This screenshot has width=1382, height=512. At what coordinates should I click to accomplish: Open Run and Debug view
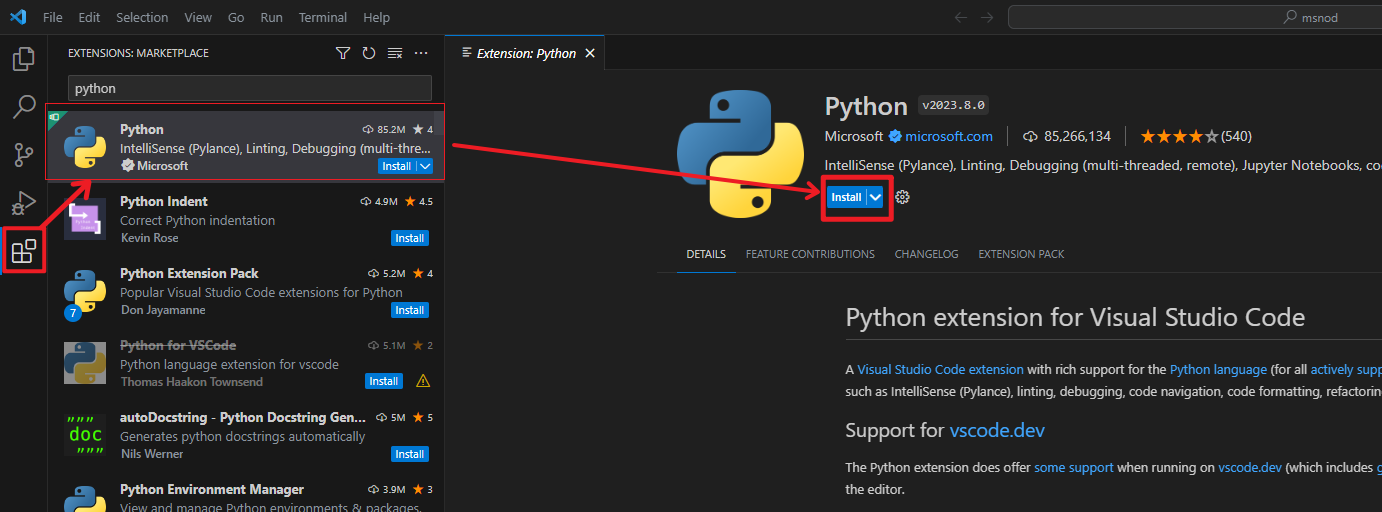23,203
